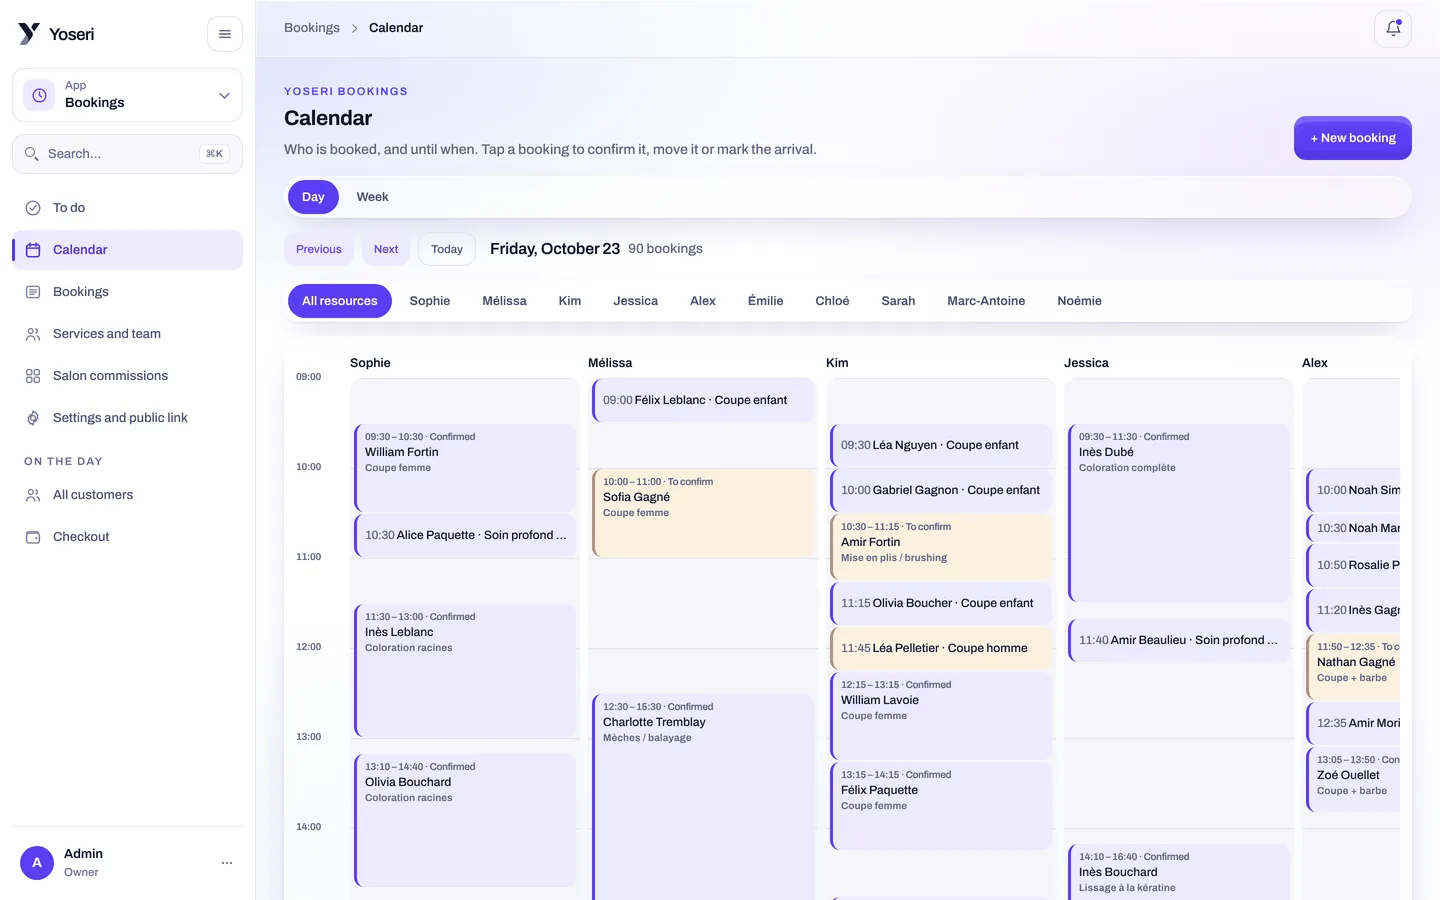
Task: Click the clock icon in Bookings app switcher
Action: point(39,95)
